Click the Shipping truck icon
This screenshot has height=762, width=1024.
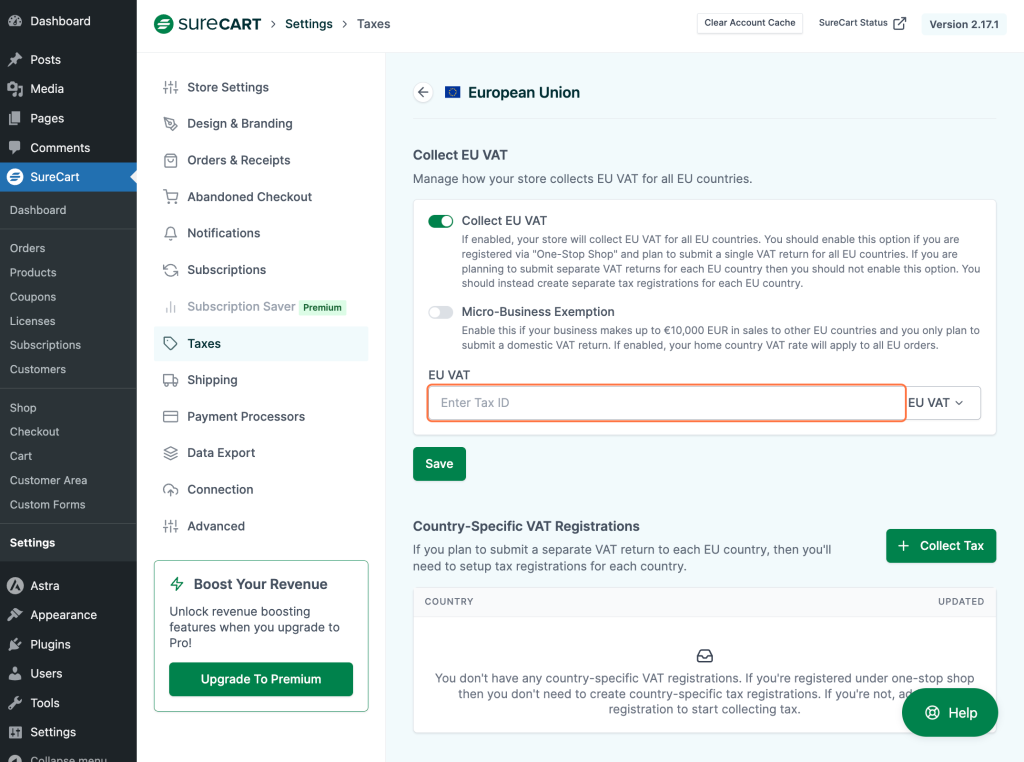170,380
